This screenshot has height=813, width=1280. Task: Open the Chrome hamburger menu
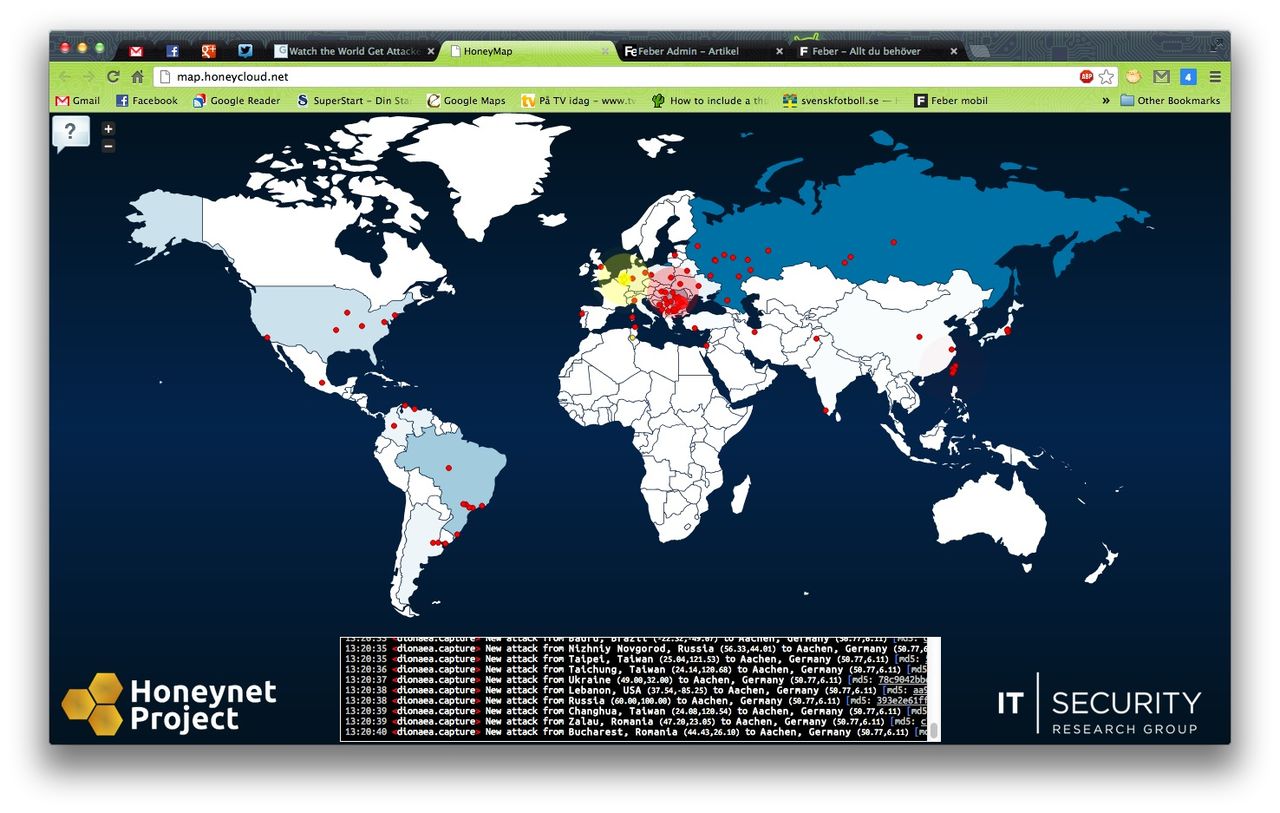1215,76
